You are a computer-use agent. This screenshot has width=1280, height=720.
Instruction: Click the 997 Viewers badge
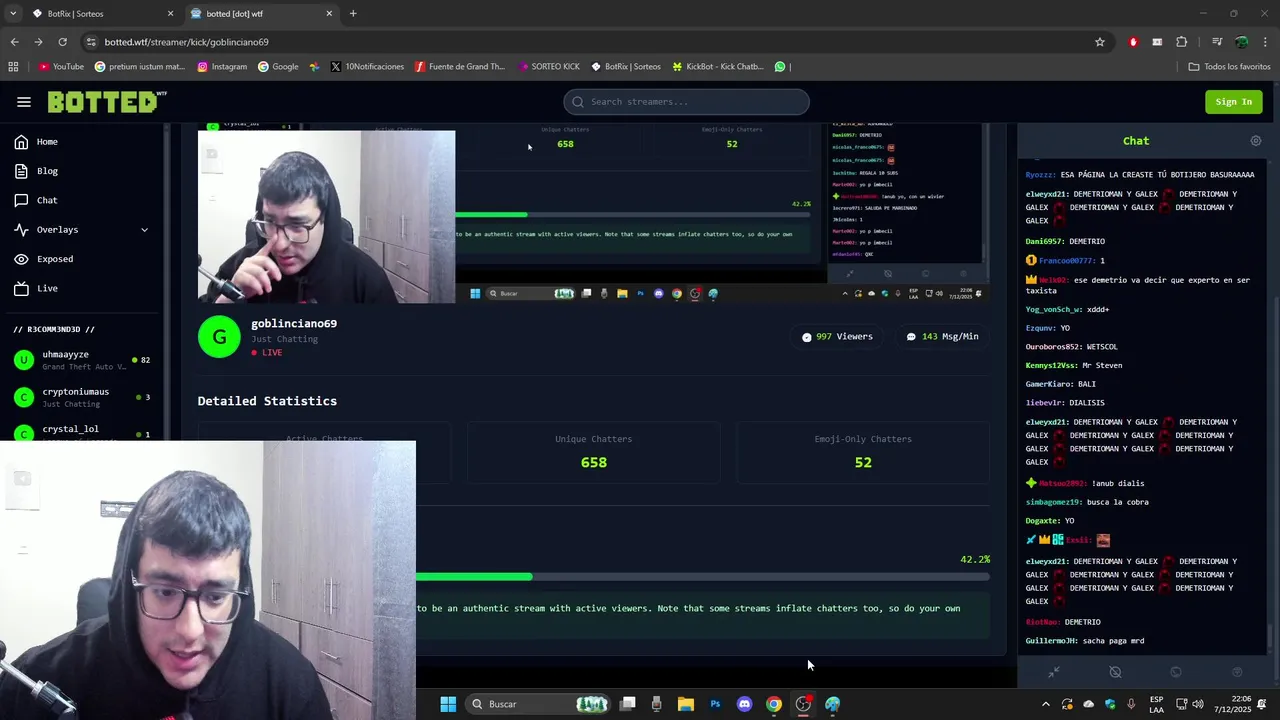click(837, 337)
